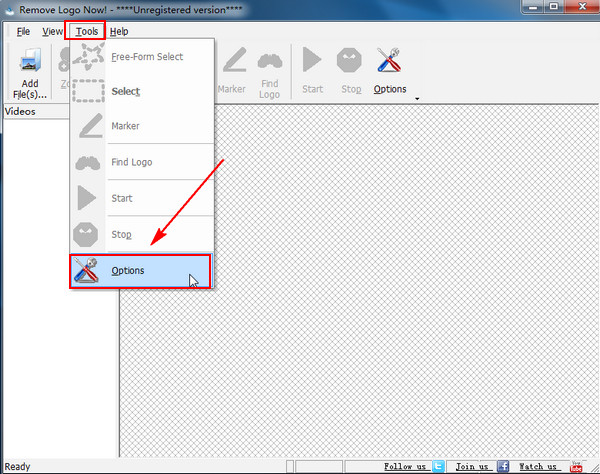Viewport: 600px width, 474px height.
Task: Choose Stop in the Tools menu
Action: (142, 234)
